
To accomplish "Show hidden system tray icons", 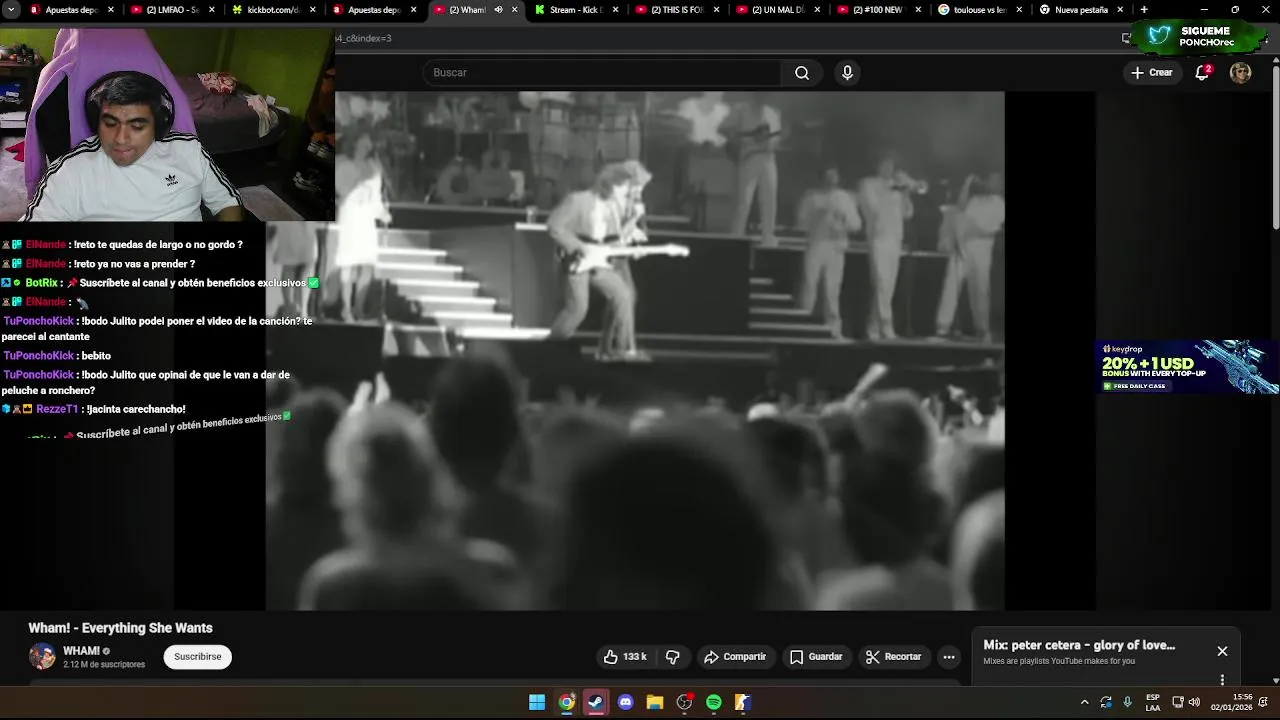I will point(1084,702).
